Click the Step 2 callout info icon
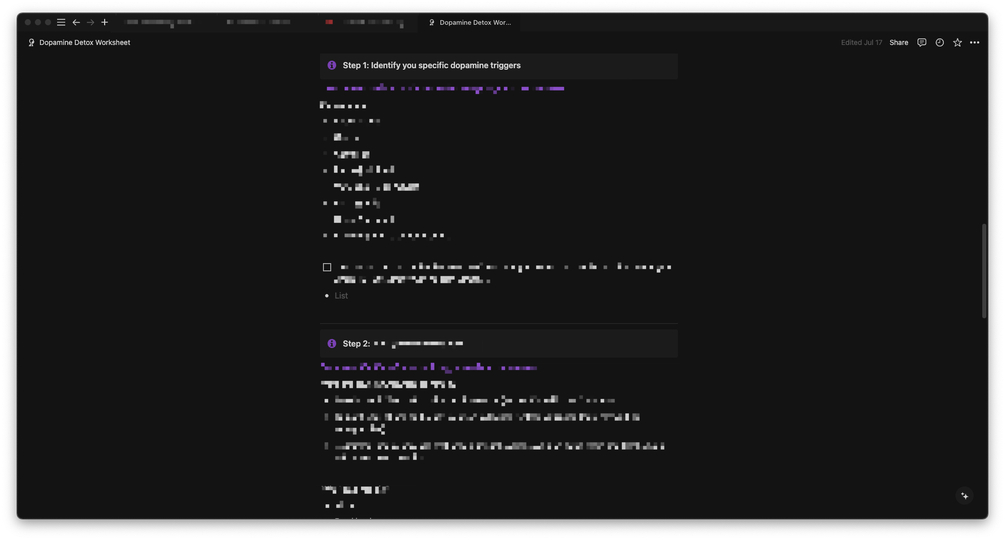1005x540 pixels. click(332, 344)
